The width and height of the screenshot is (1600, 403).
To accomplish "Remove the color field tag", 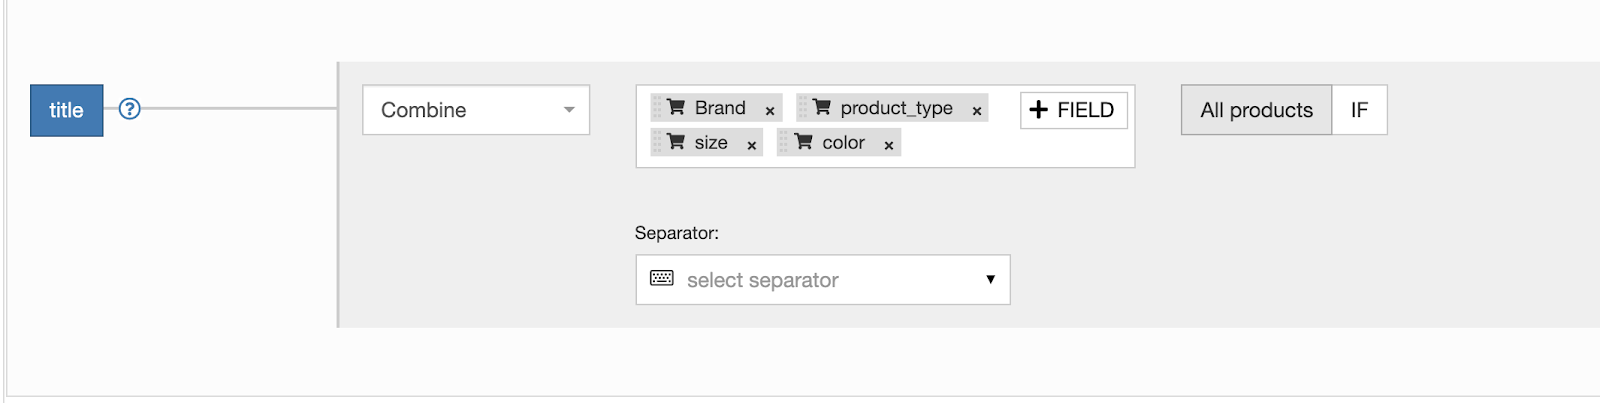I will tap(888, 146).
